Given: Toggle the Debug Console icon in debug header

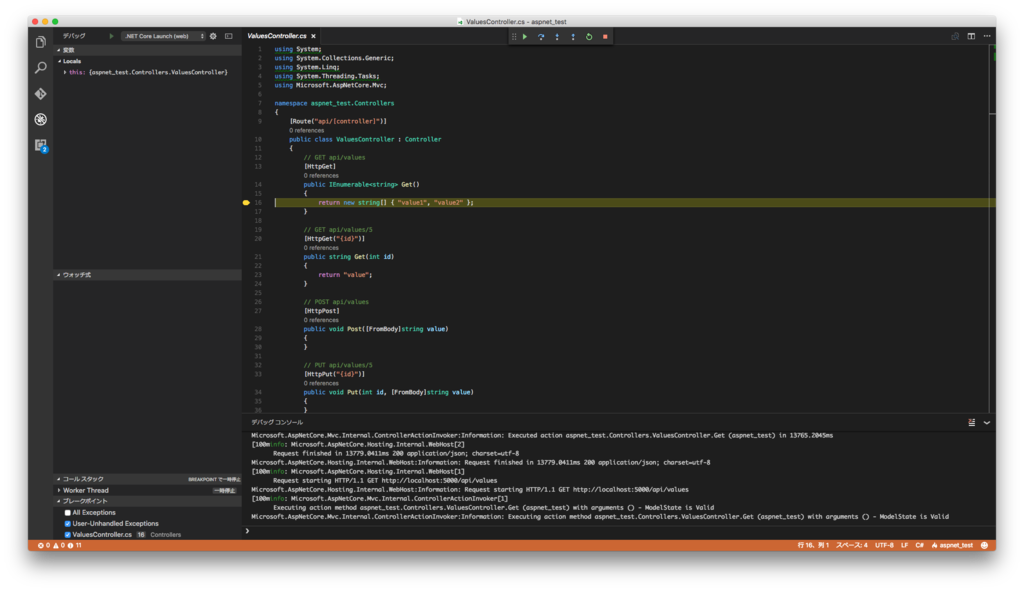Looking at the screenshot, I should (x=229, y=36).
